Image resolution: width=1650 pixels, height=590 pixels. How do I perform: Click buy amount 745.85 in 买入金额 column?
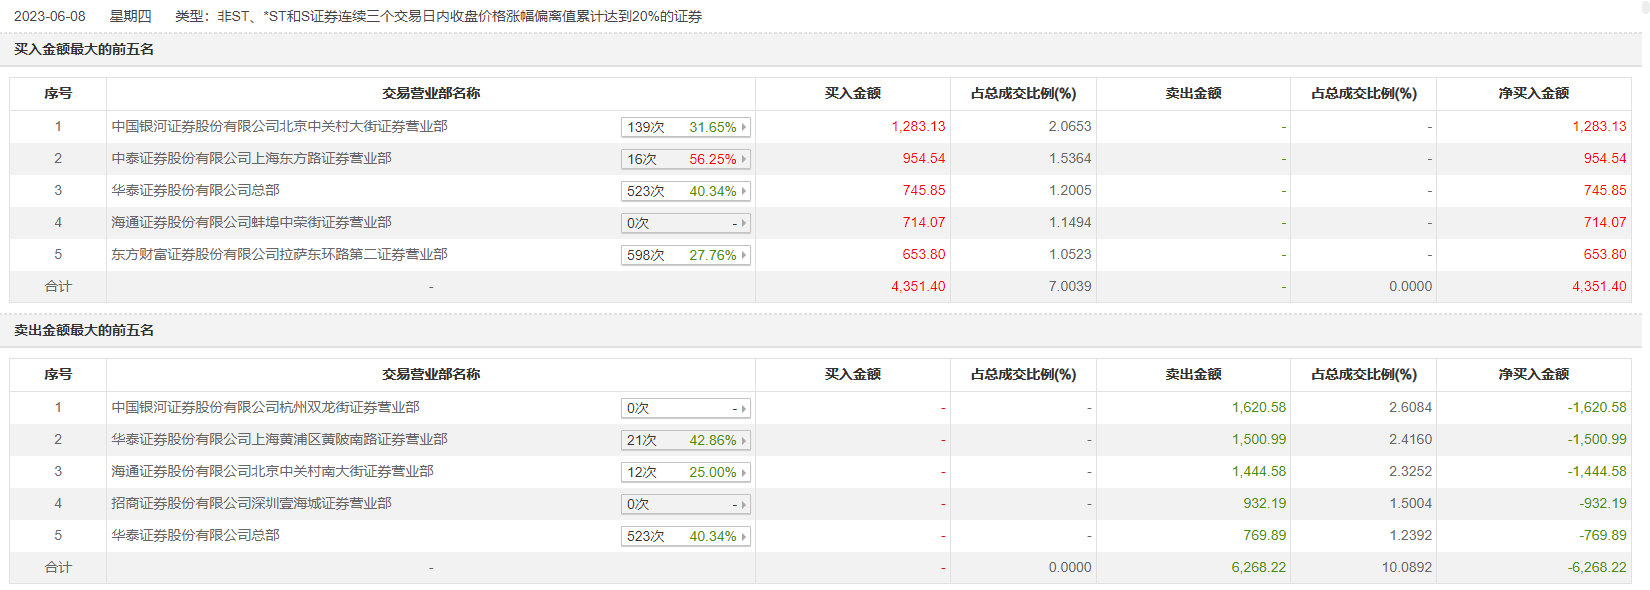click(924, 190)
